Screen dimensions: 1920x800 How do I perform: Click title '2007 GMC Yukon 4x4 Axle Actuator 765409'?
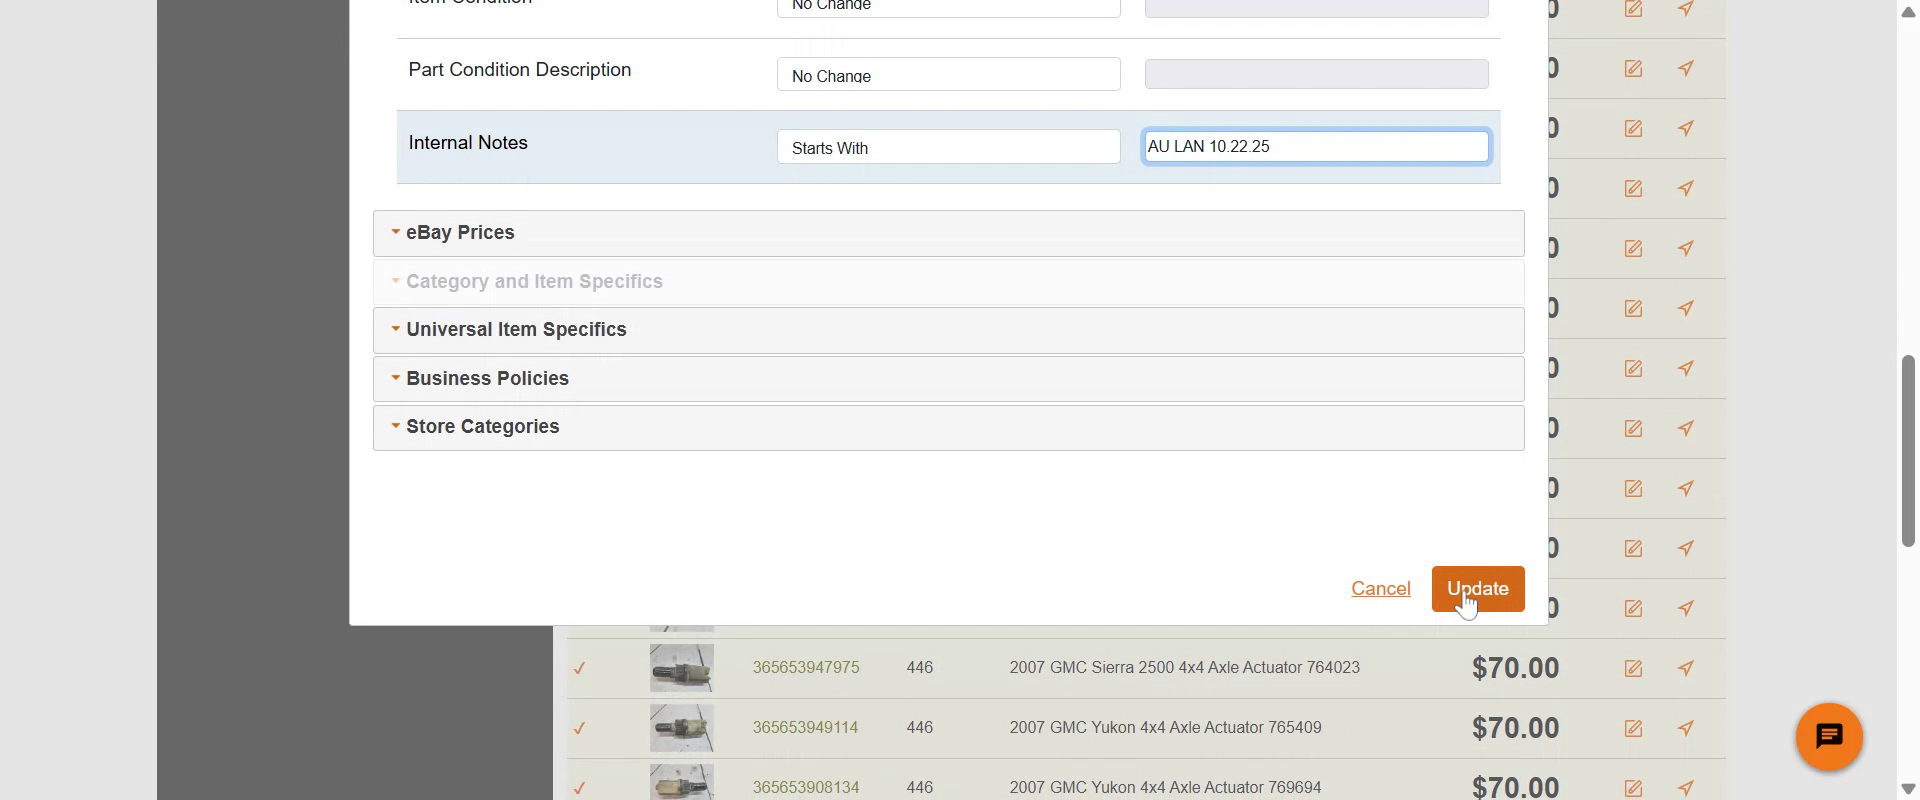1165,728
